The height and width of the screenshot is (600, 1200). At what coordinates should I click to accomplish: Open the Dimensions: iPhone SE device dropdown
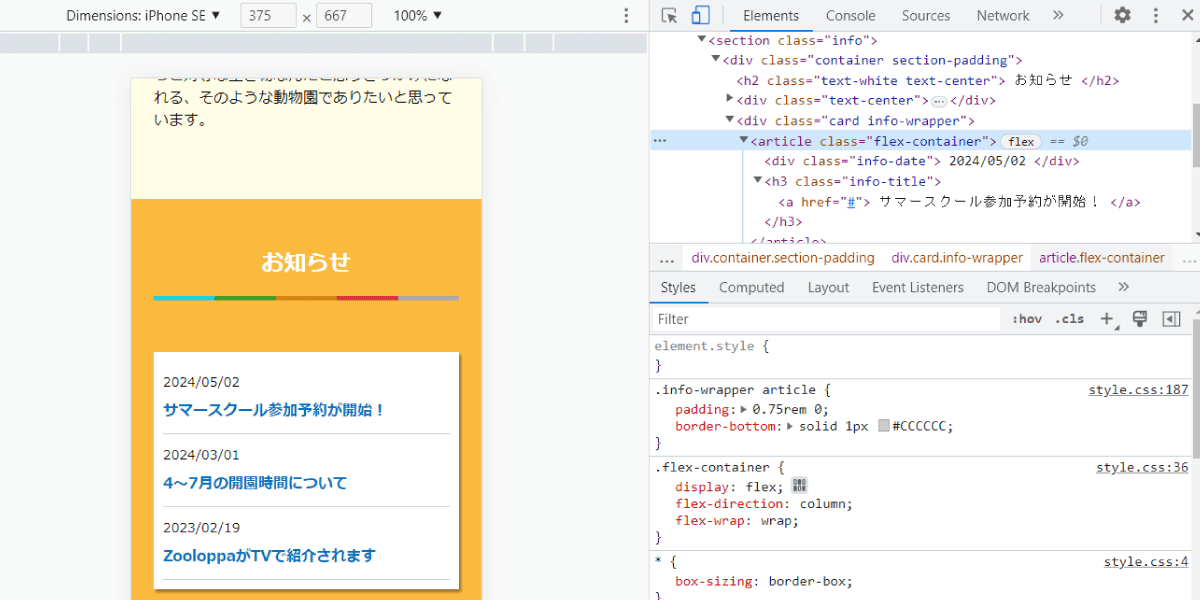[x=143, y=15]
